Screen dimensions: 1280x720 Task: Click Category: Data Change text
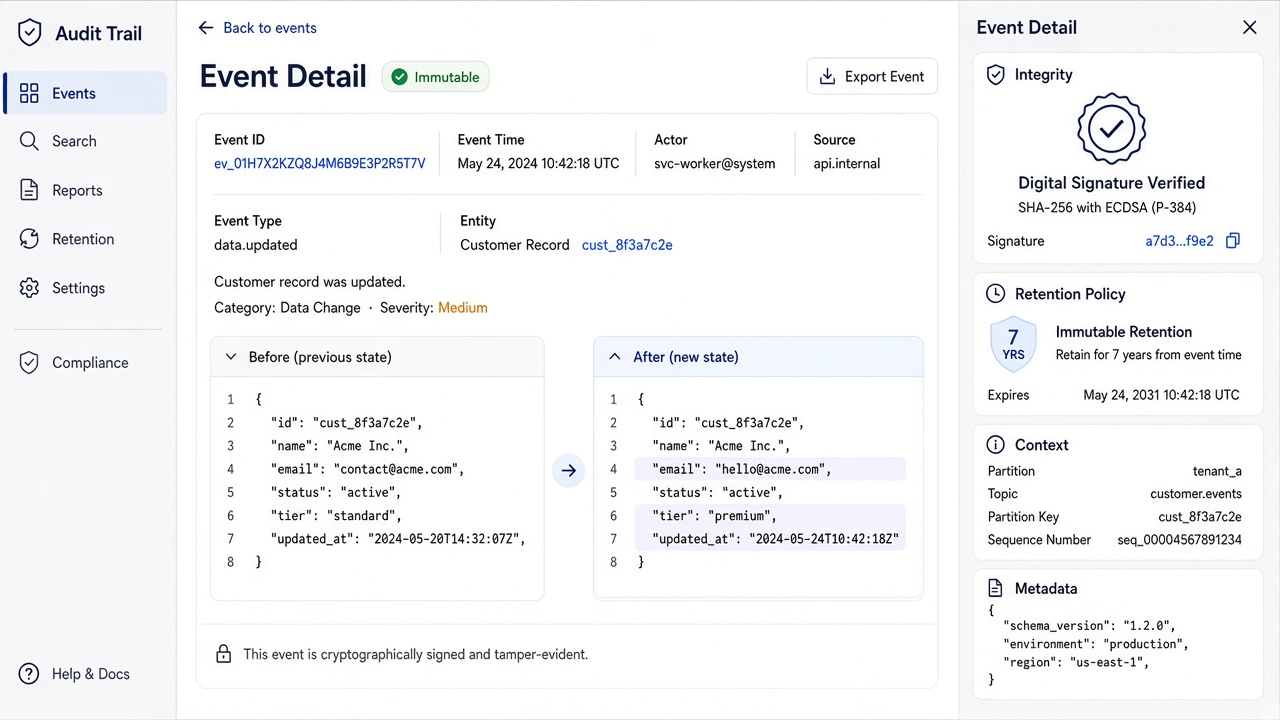pyautogui.click(x=287, y=308)
